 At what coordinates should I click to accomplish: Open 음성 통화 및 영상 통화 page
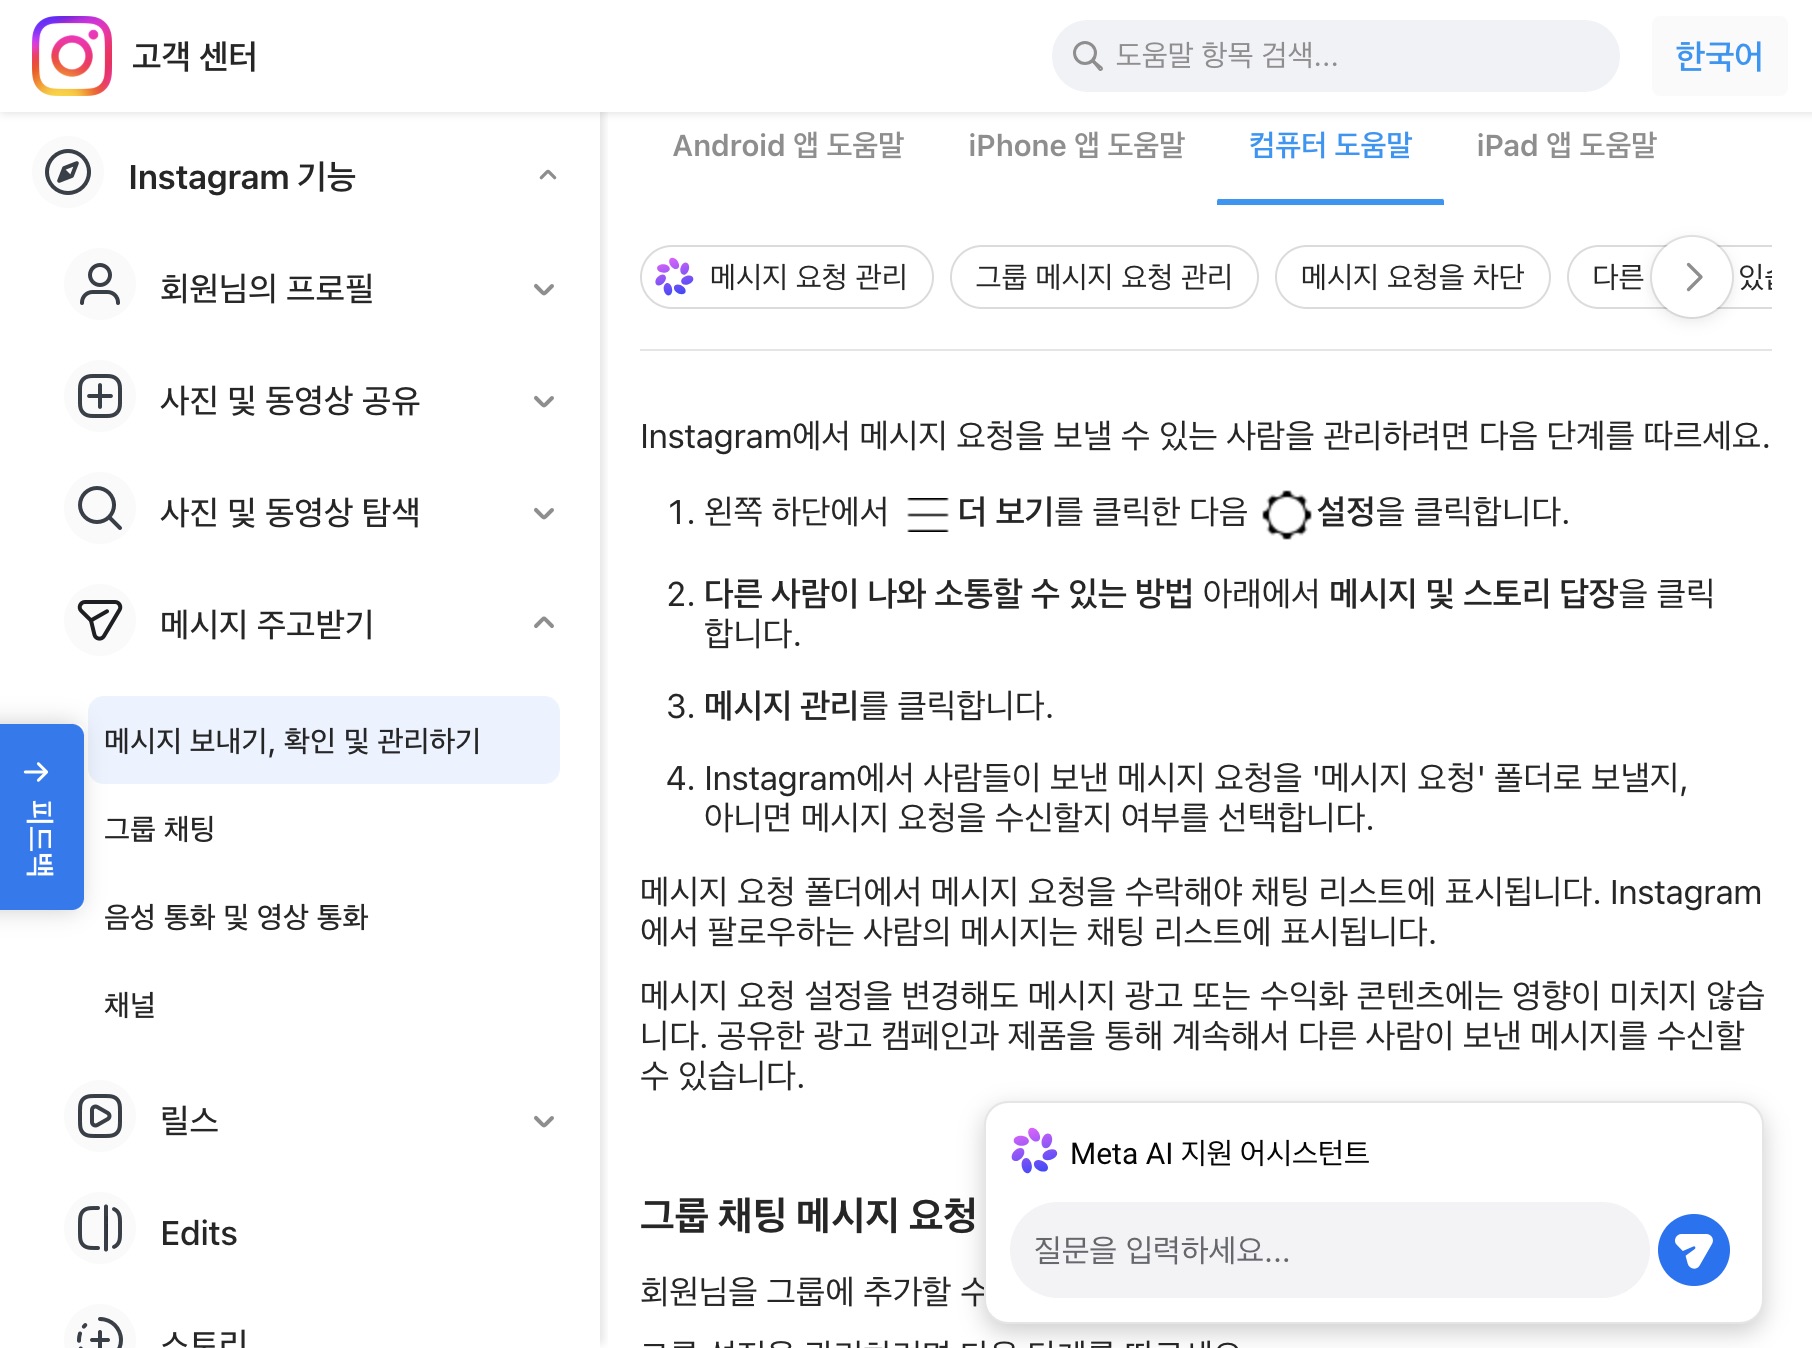point(236,916)
